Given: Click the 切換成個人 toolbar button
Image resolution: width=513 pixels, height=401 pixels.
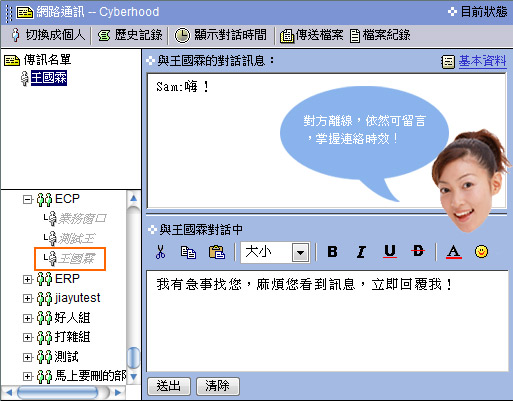Looking at the screenshot, I should click(x=48, y=35).
